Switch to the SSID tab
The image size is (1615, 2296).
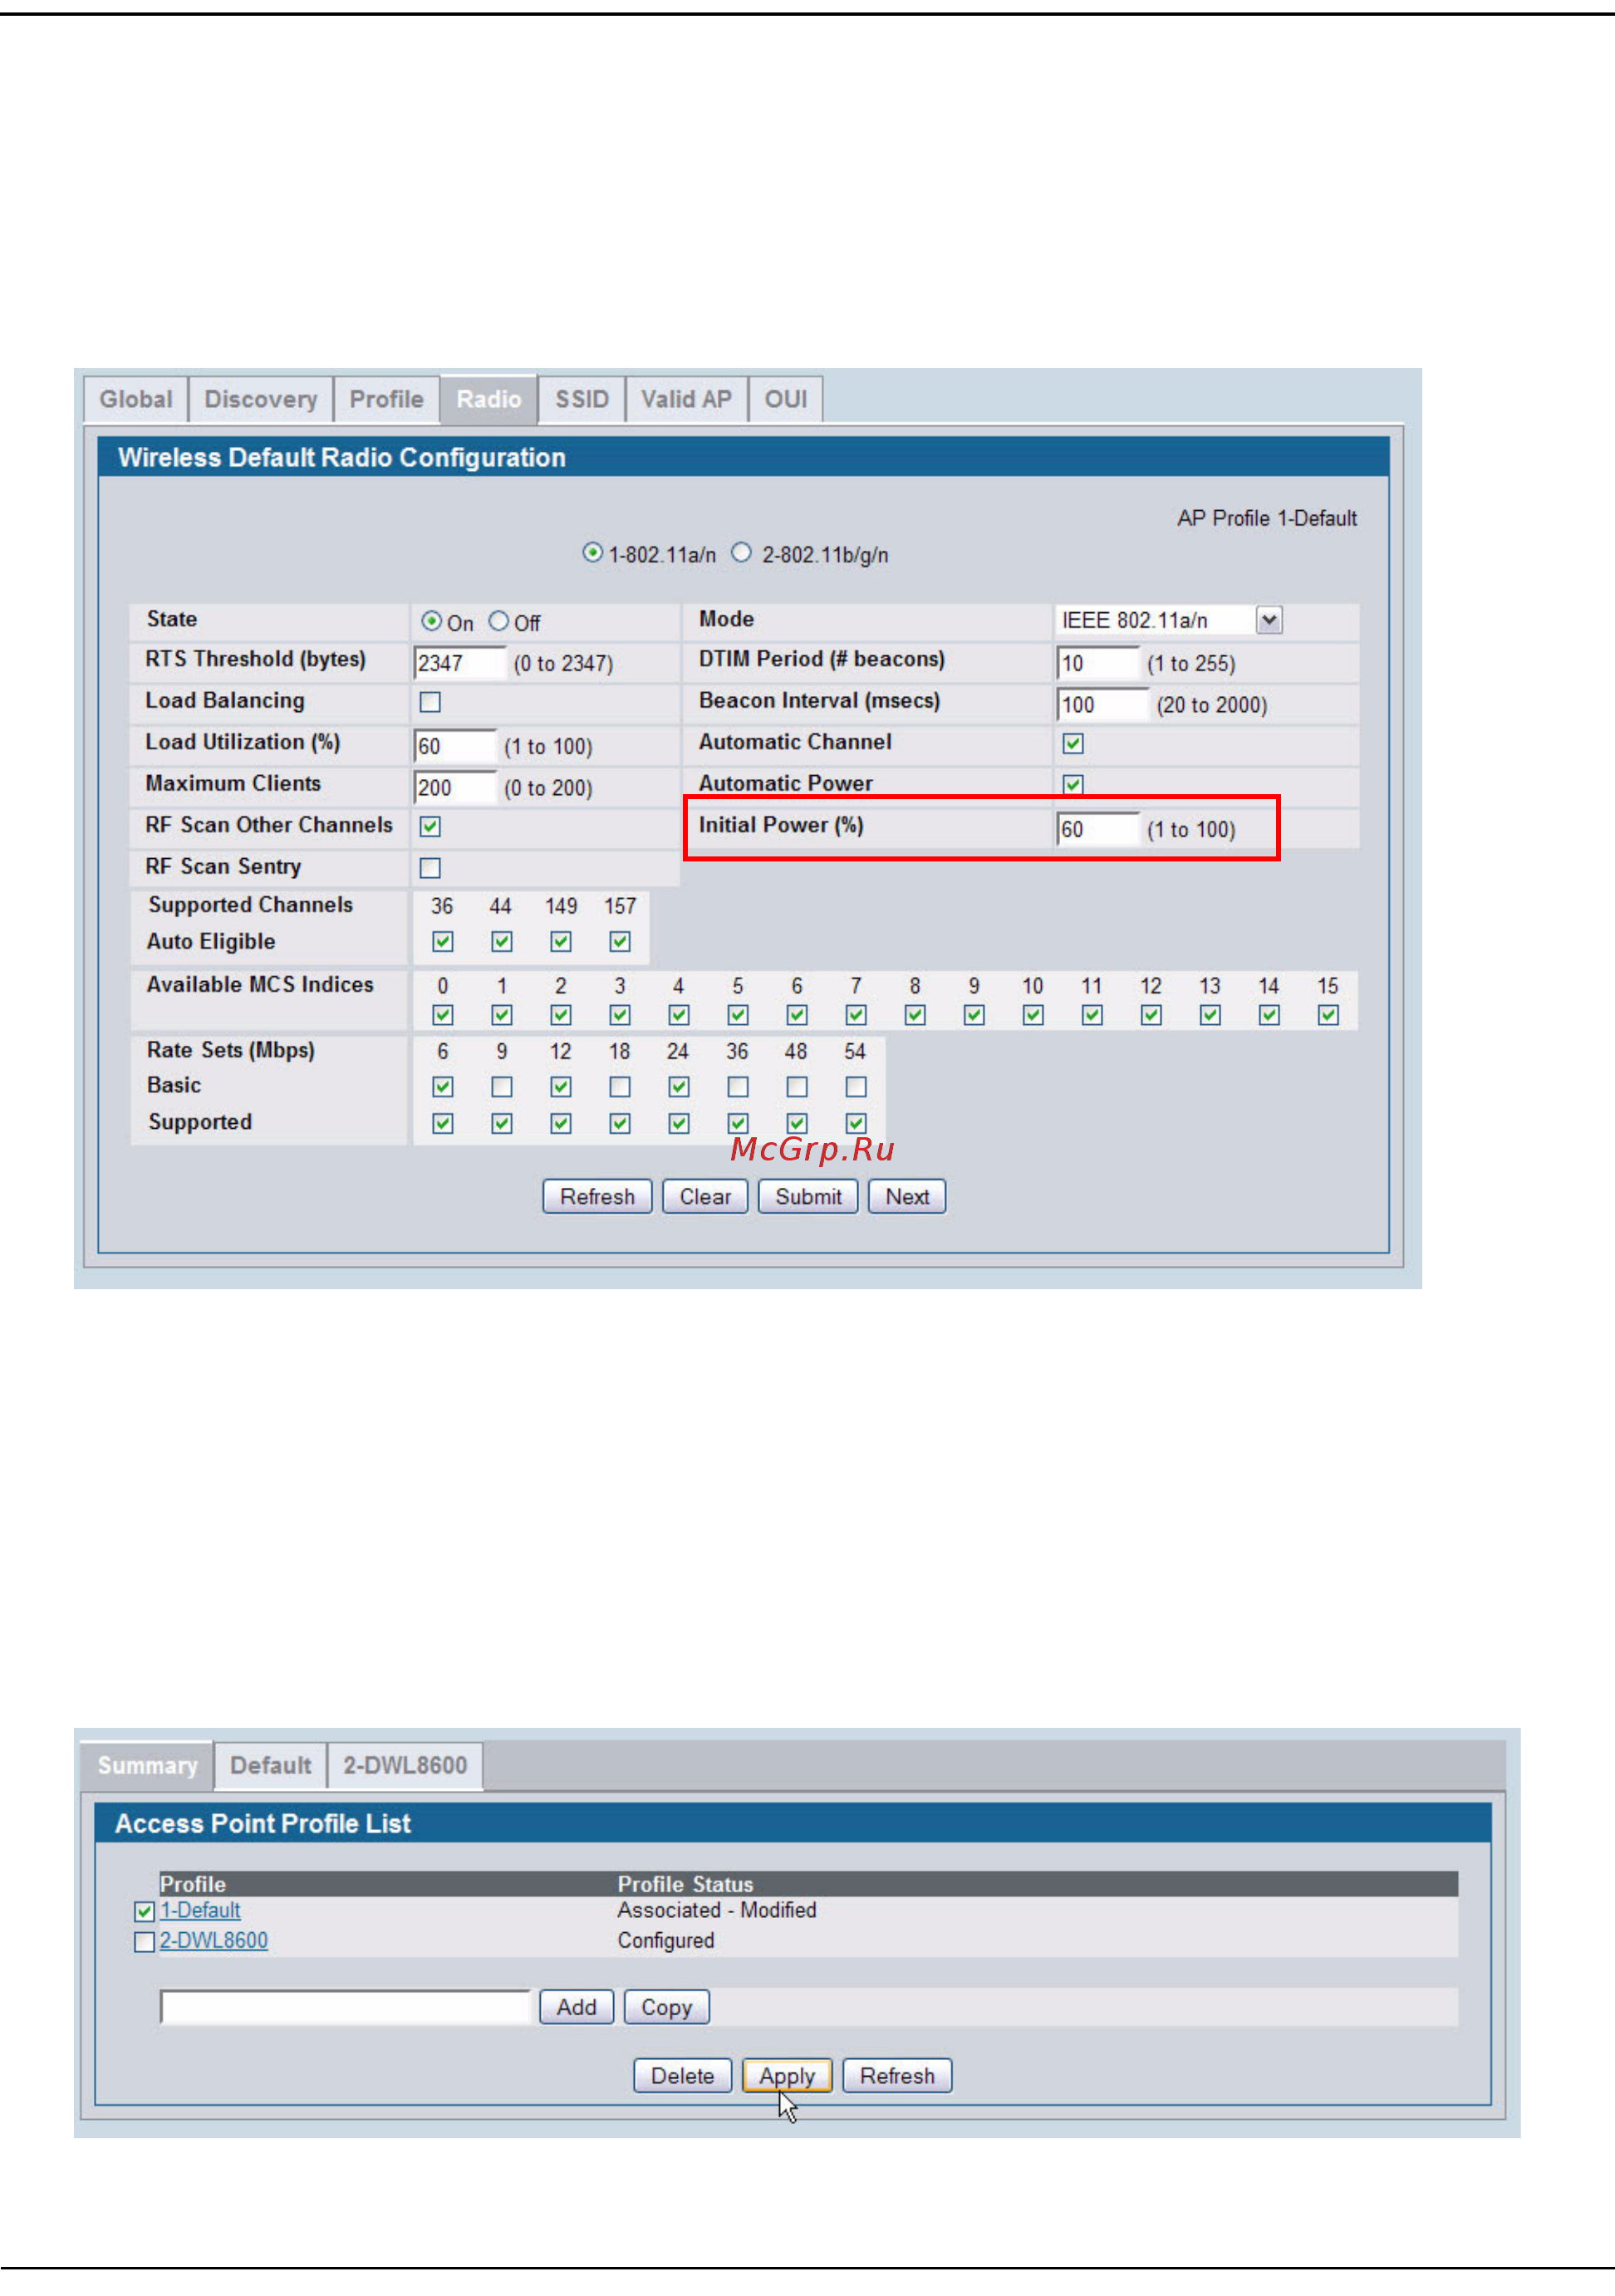(x=582, y=399)
